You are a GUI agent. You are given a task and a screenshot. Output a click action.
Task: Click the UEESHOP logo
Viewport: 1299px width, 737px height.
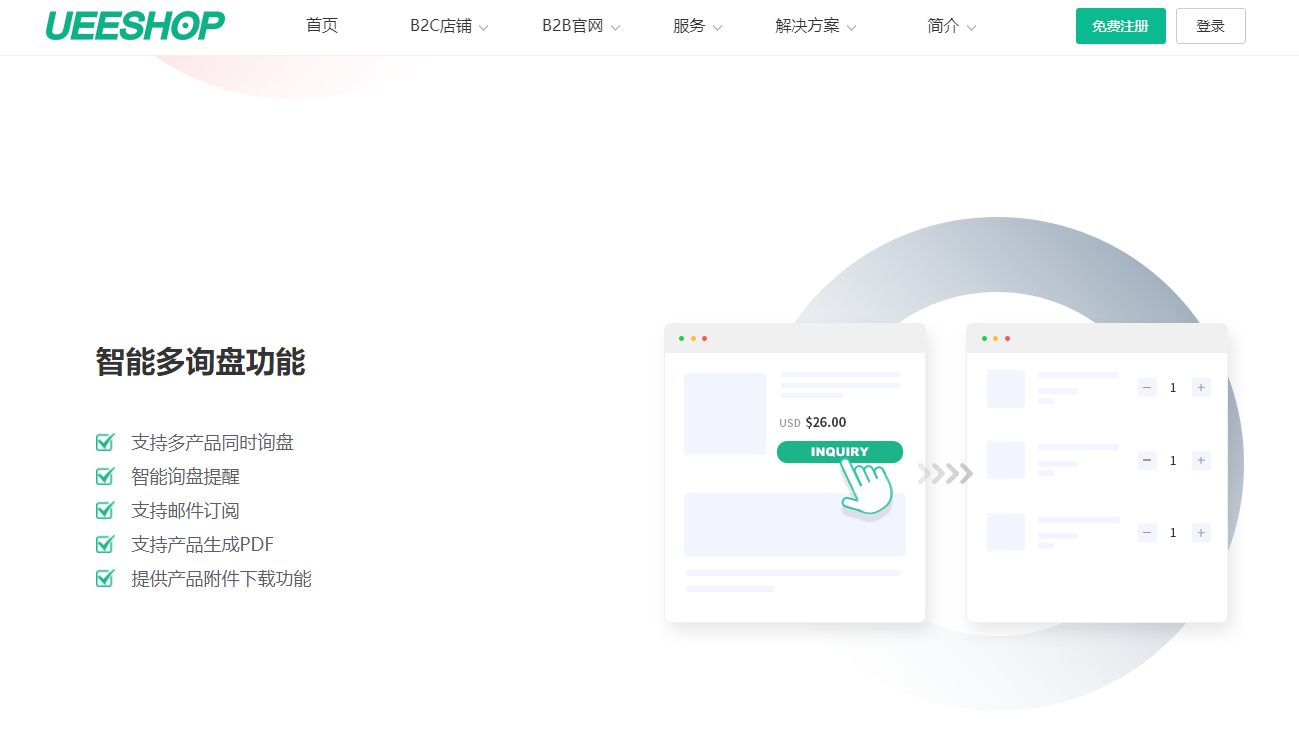coord(135,25)
